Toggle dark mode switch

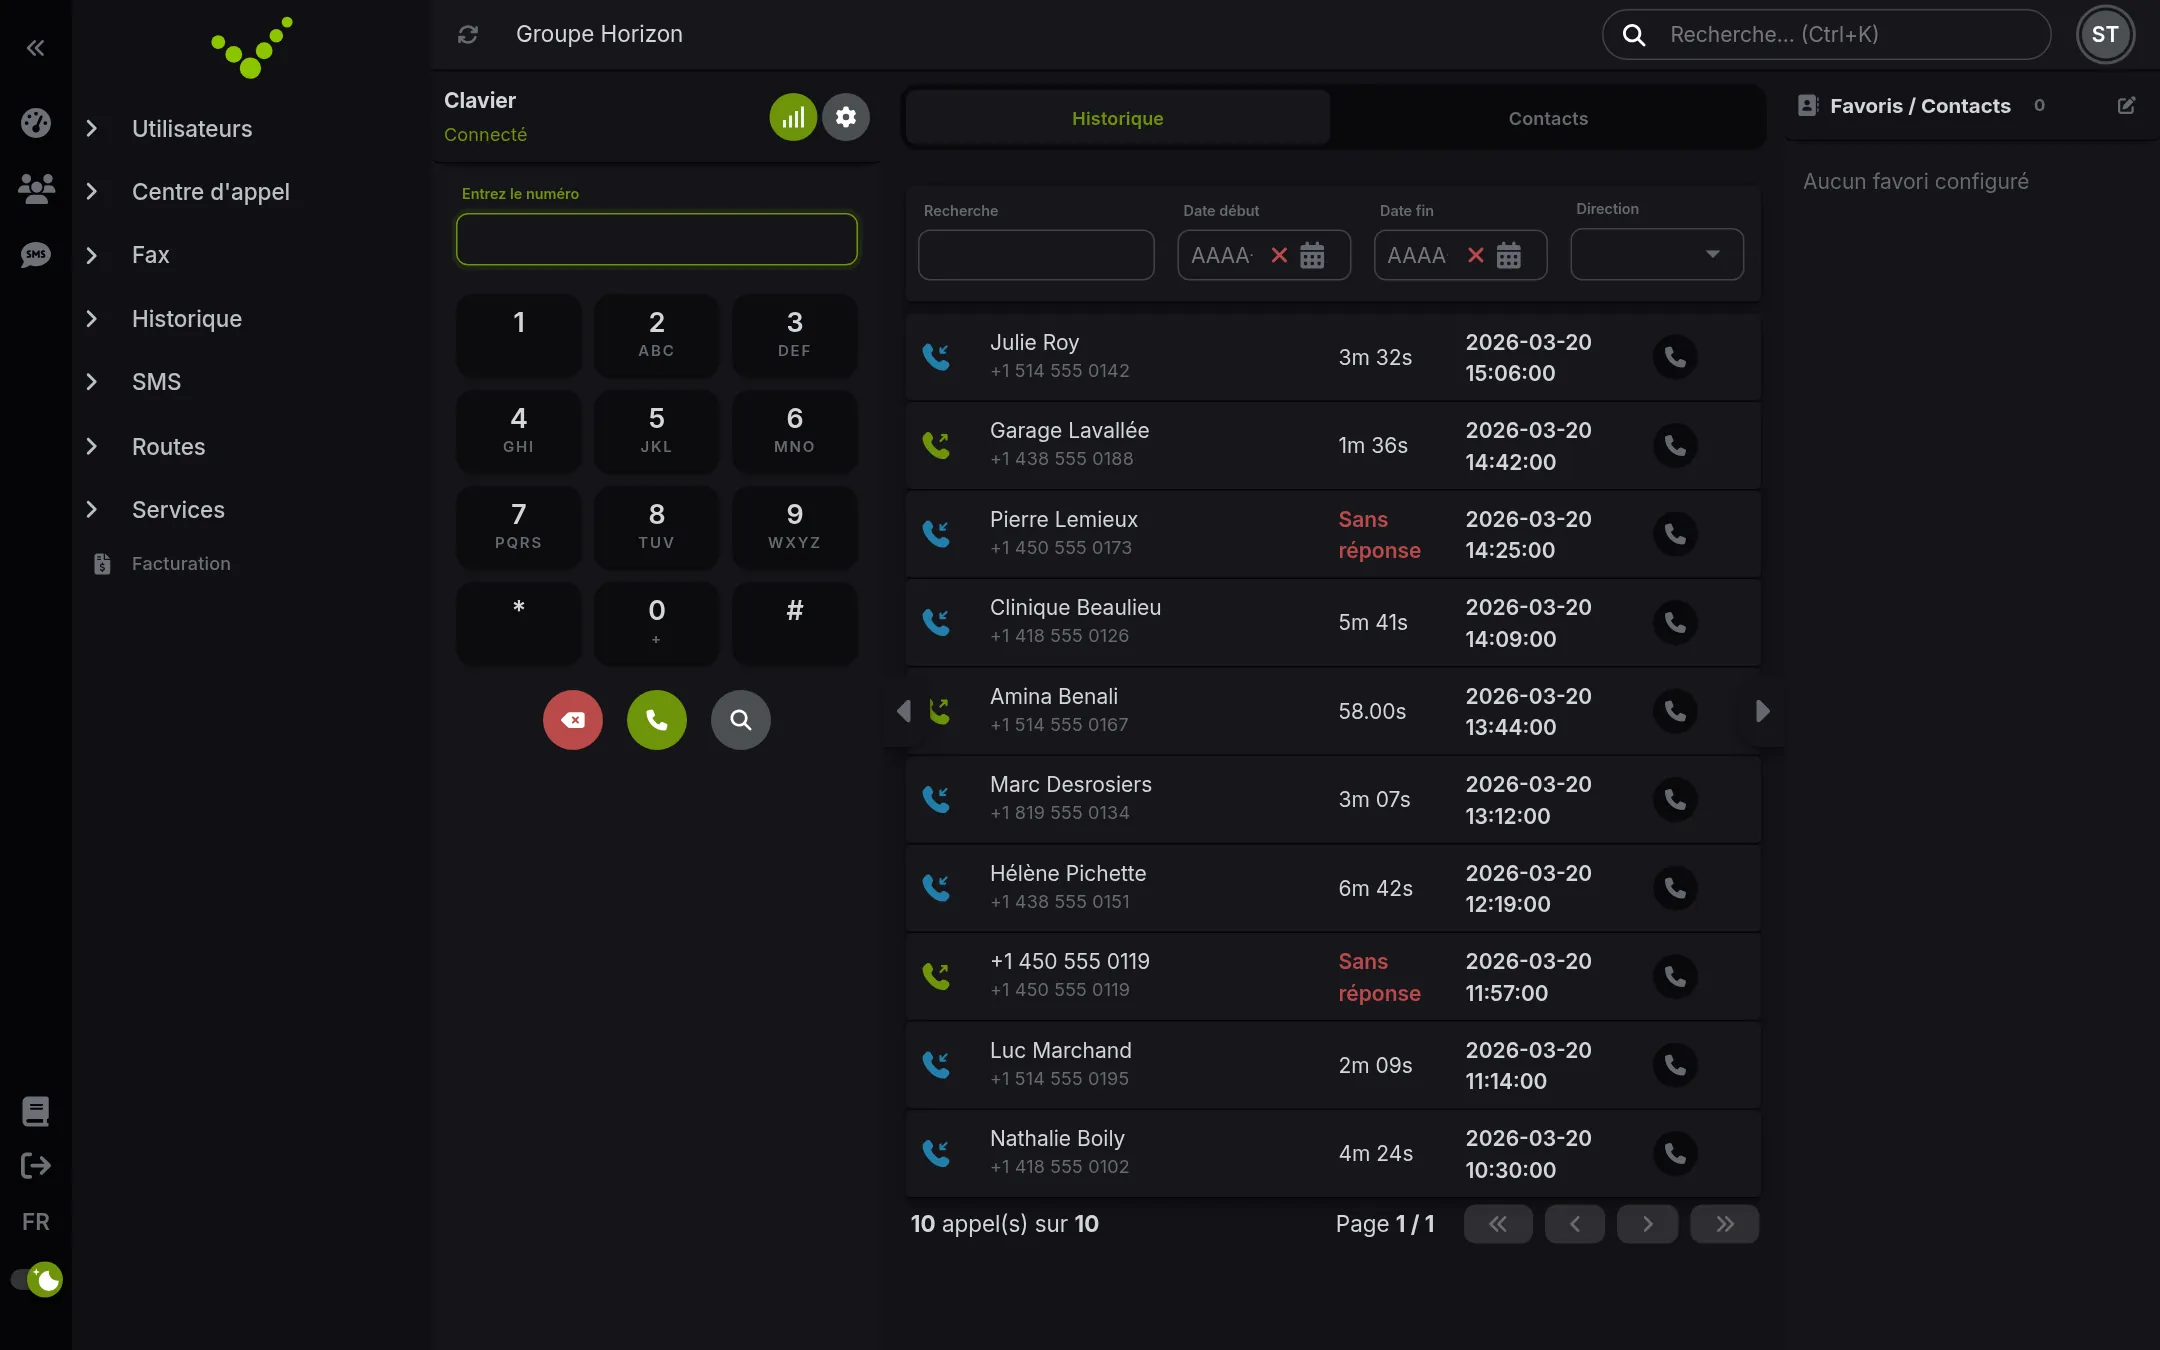[x=36, y=1279]
